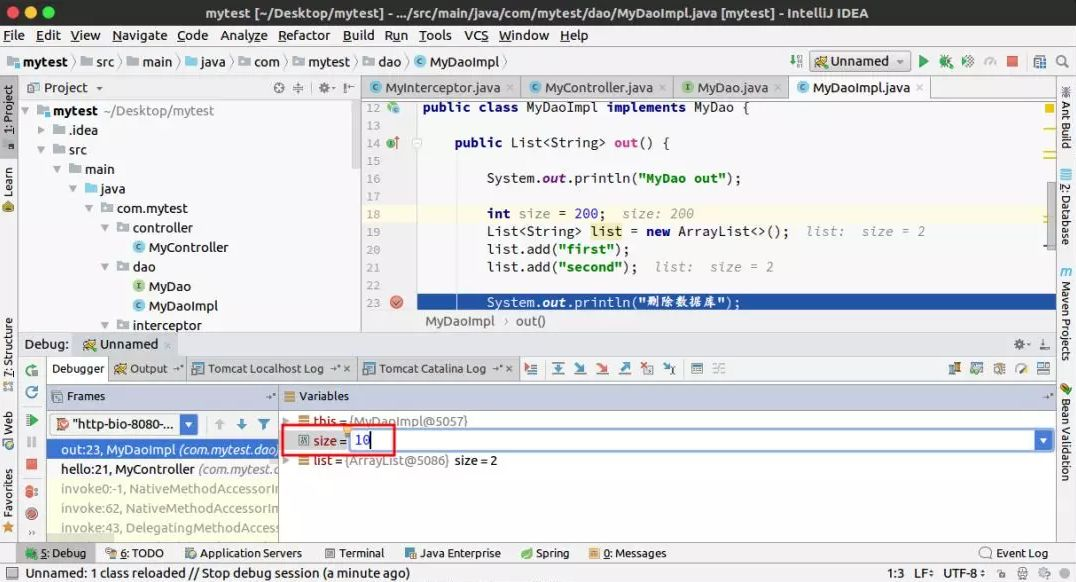Click the frames filter funnel icon
1076x582 pixels.
(x=263, y=425)
